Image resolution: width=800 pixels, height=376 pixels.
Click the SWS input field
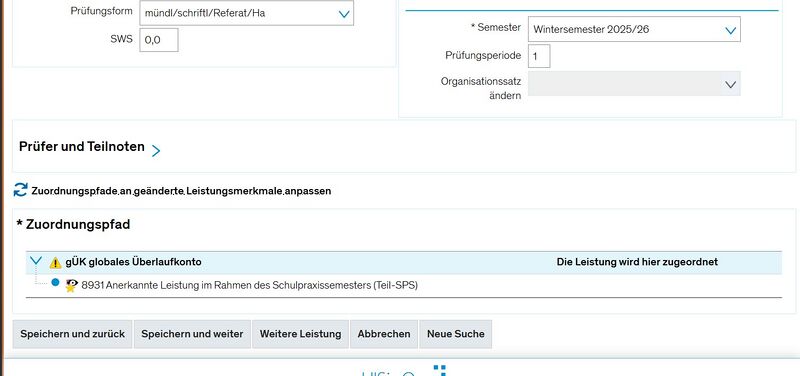[x=159, y=40]
